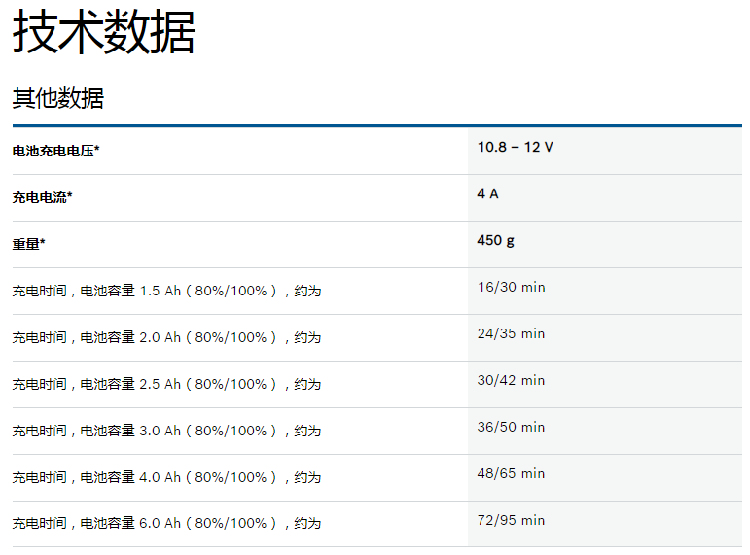Select the 30/42 min value

point(511,380)
